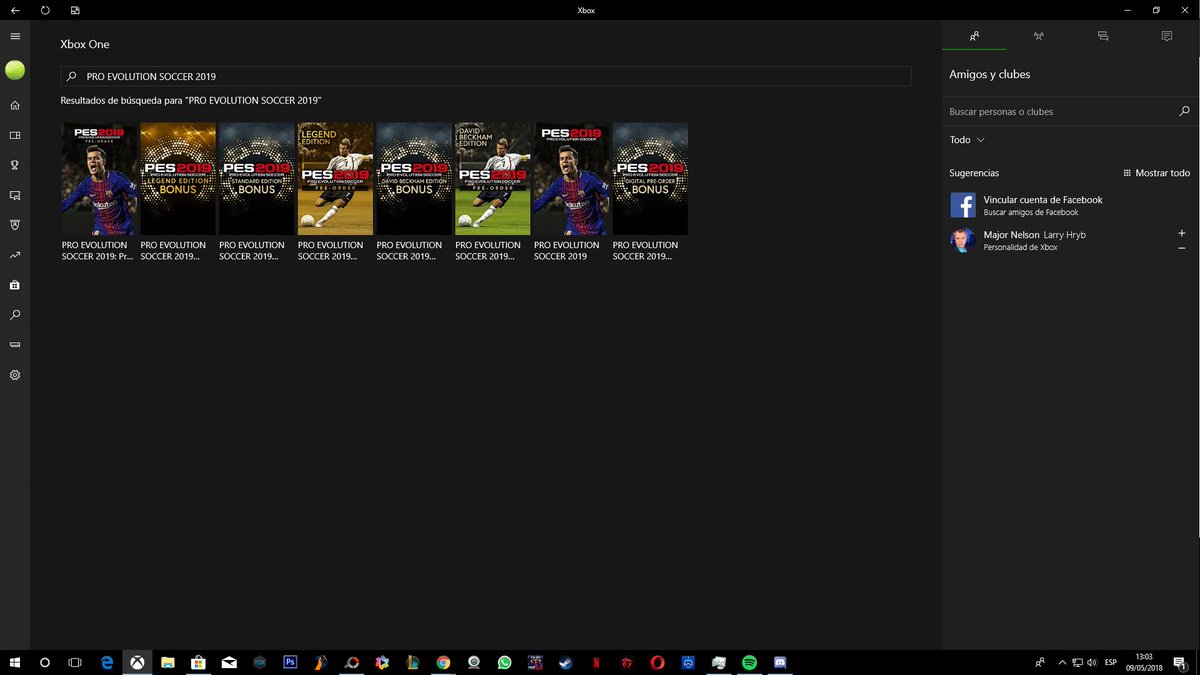Click 'Mostrar todo' suggestions link
This screenshot has height=675, width=1200.
(x=1156, y=173)
